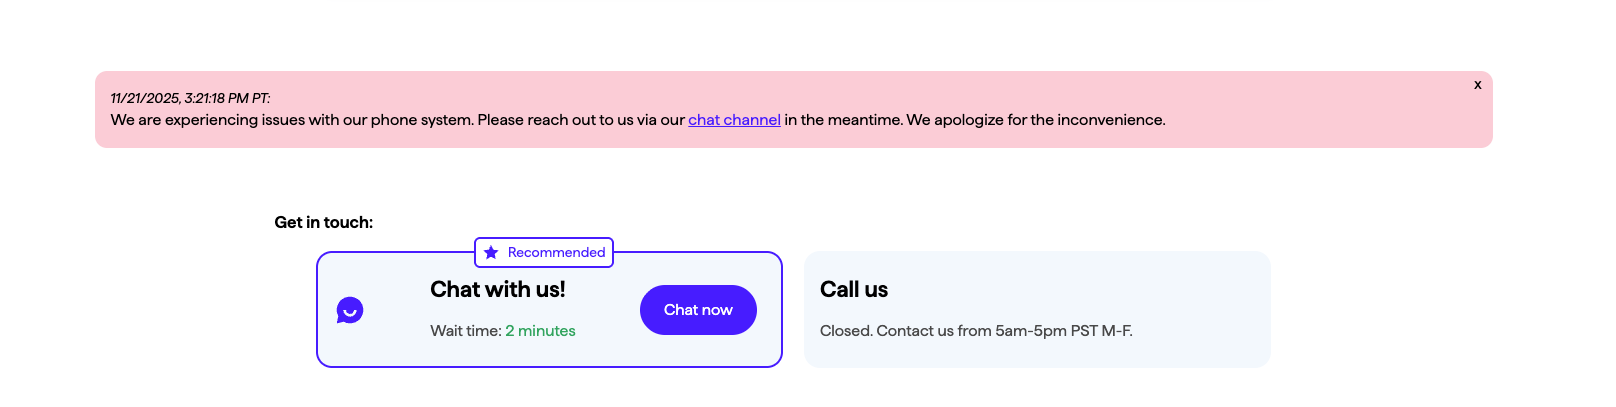1616x407 pixels.
Task: Select the Recommended badge label
Action: click(556, 253)
